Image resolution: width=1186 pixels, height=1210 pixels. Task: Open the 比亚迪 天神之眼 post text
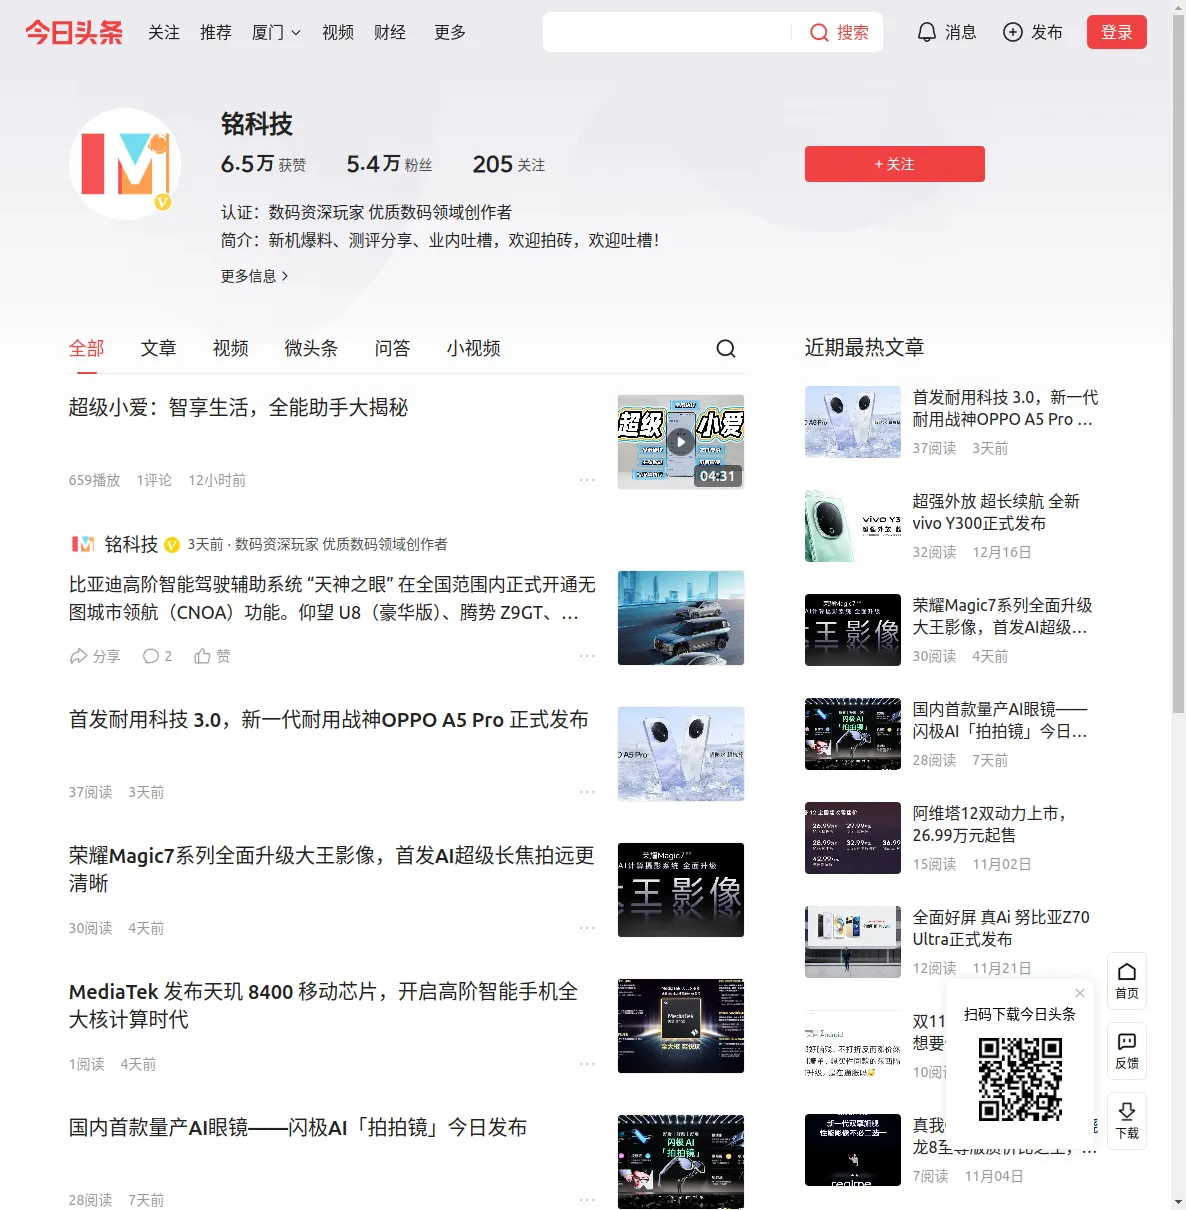332,598
